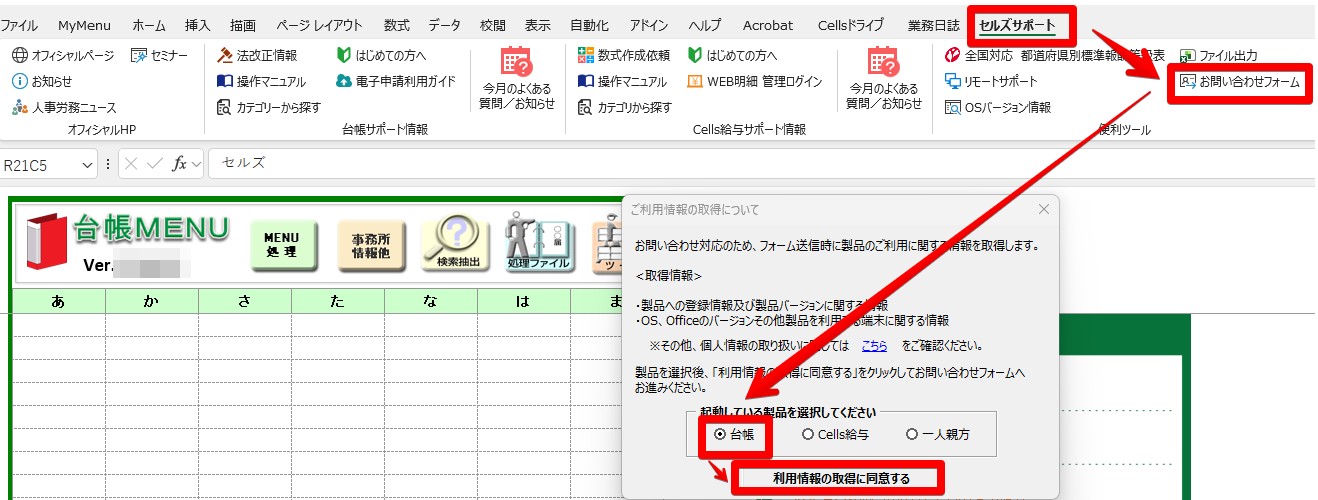This screenshot has width=1318, height=500.
Task: Click the formula bar input showing セルズ
Action: point(760,163)
